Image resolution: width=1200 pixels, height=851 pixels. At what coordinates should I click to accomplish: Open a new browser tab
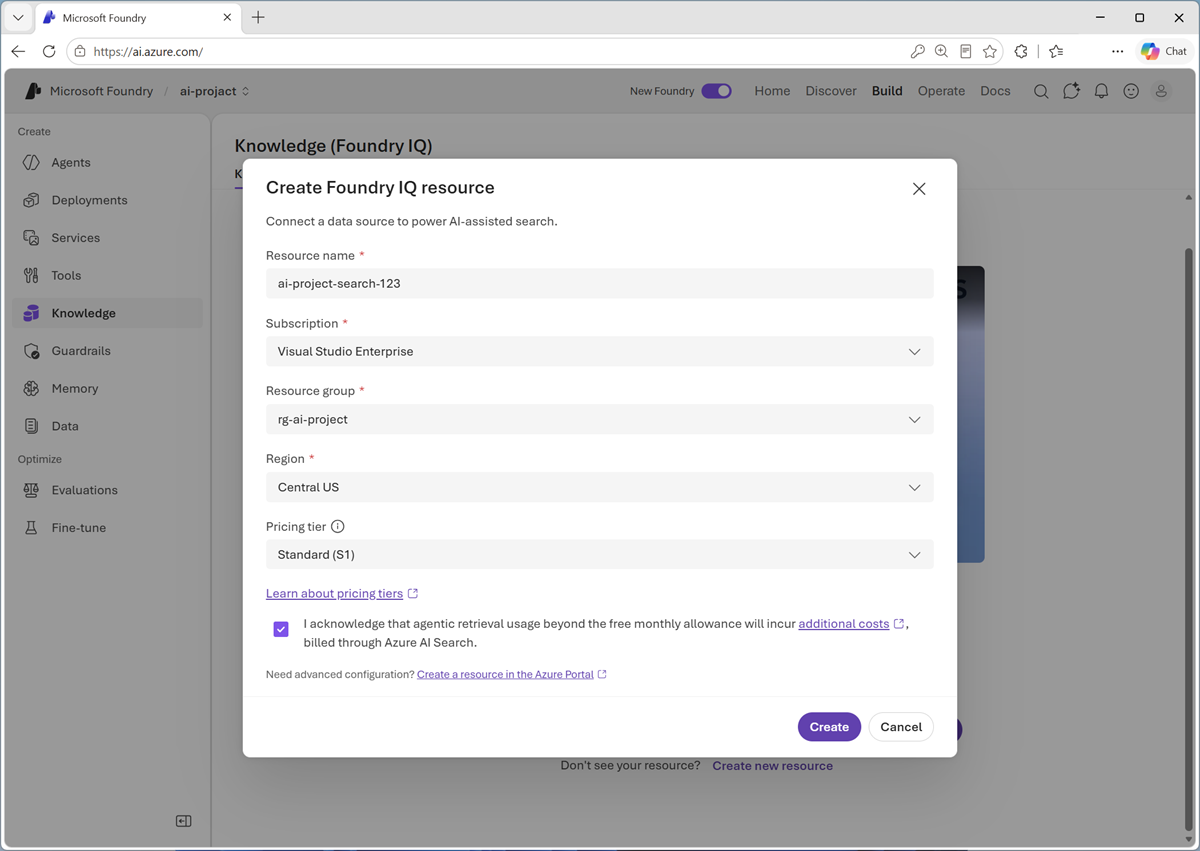(x=258, y=17)
